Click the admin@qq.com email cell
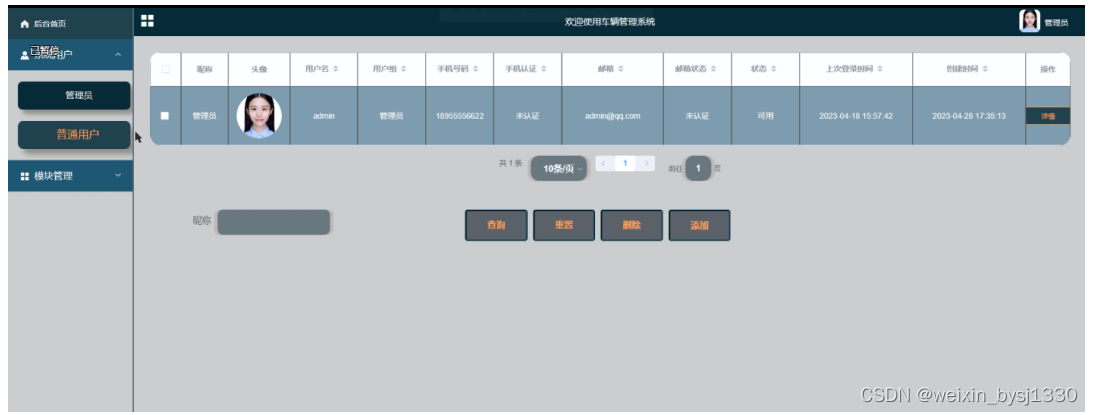This screenshot has width=1093, height=415. tap(613, 116)
